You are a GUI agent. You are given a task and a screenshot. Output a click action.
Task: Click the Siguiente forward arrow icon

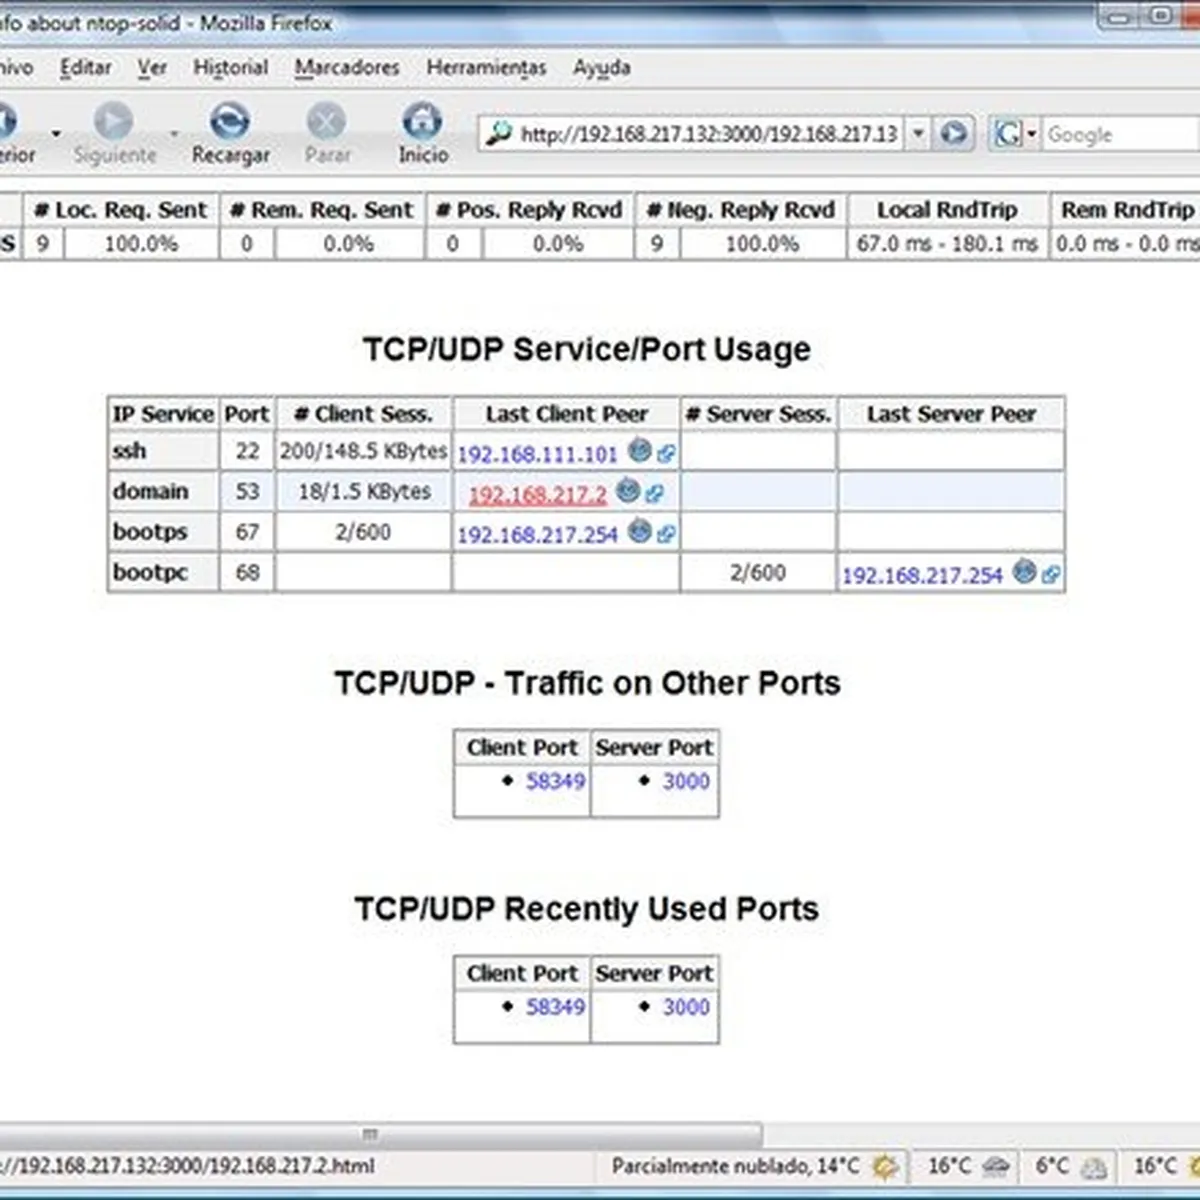pyautogui.click(x=113, y=122)
